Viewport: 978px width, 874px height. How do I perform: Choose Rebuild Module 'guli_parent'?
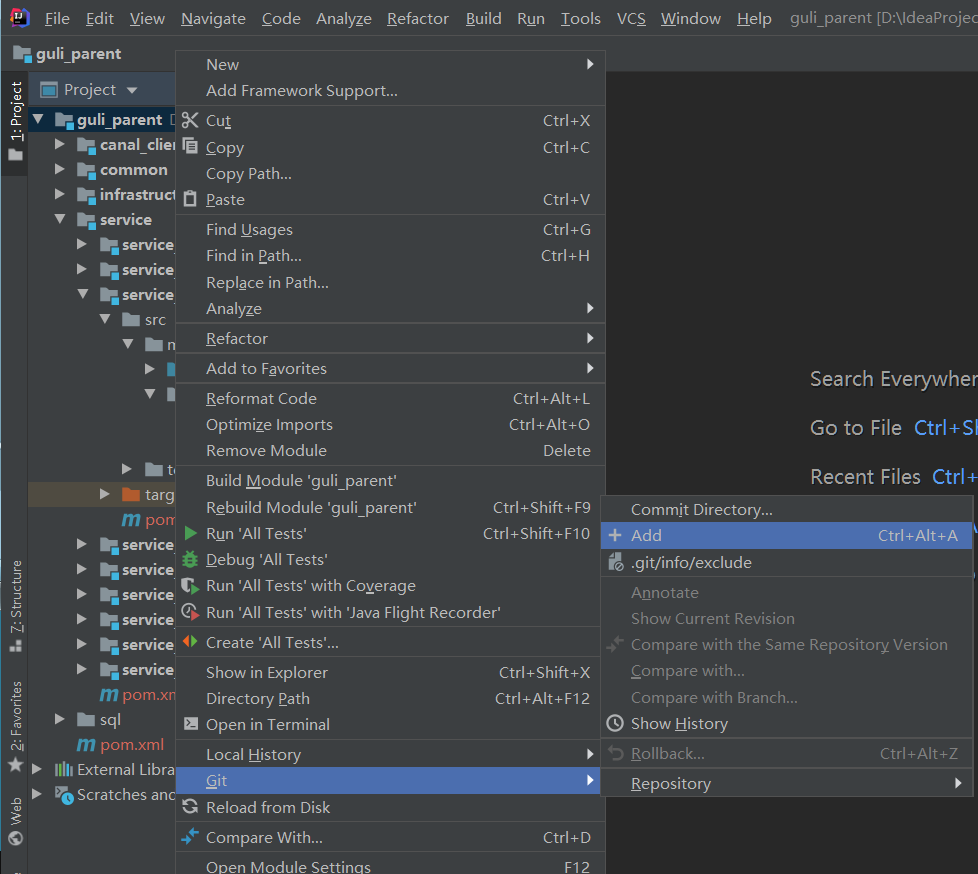[x=390, y=507]
